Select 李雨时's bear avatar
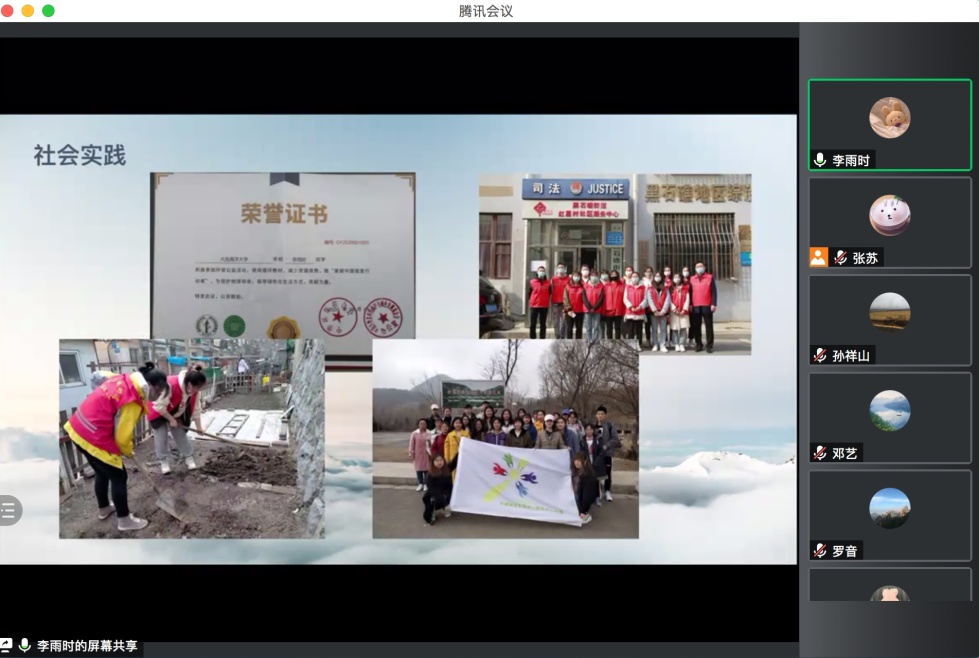979x658 pixels. point(889,117)
